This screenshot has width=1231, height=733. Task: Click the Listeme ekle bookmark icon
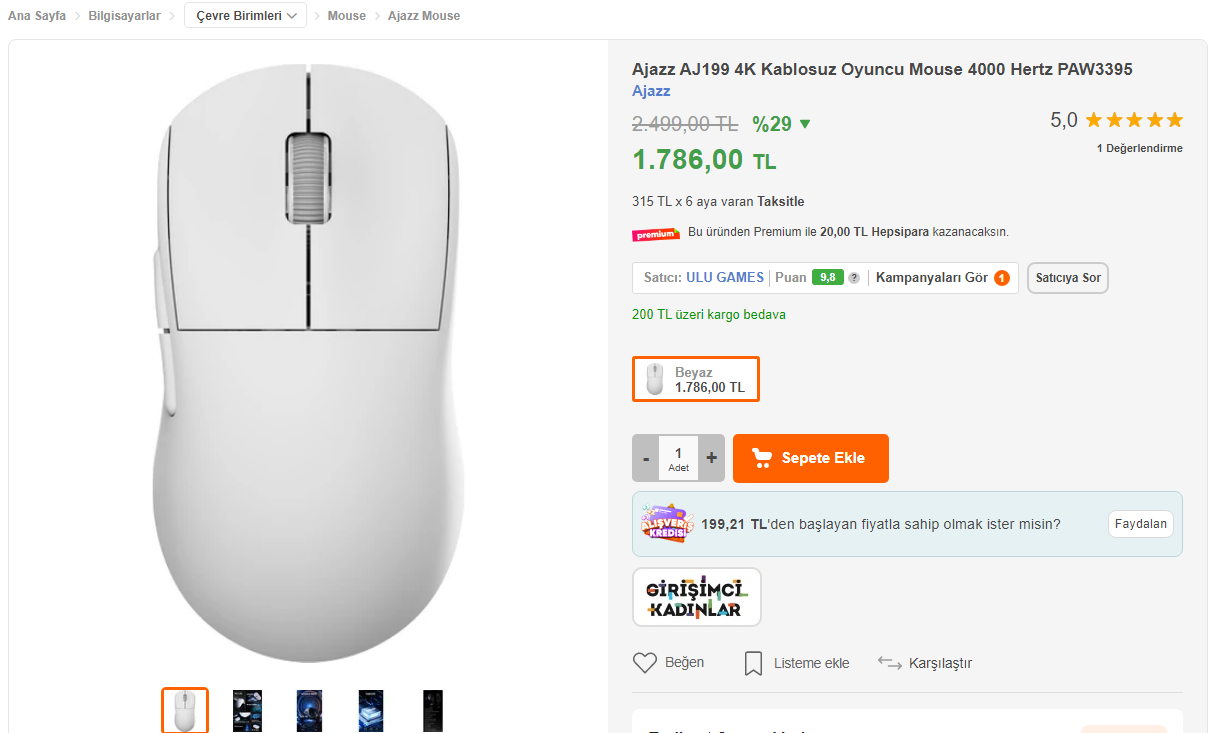pyautogui.click(x=753, y=663)
